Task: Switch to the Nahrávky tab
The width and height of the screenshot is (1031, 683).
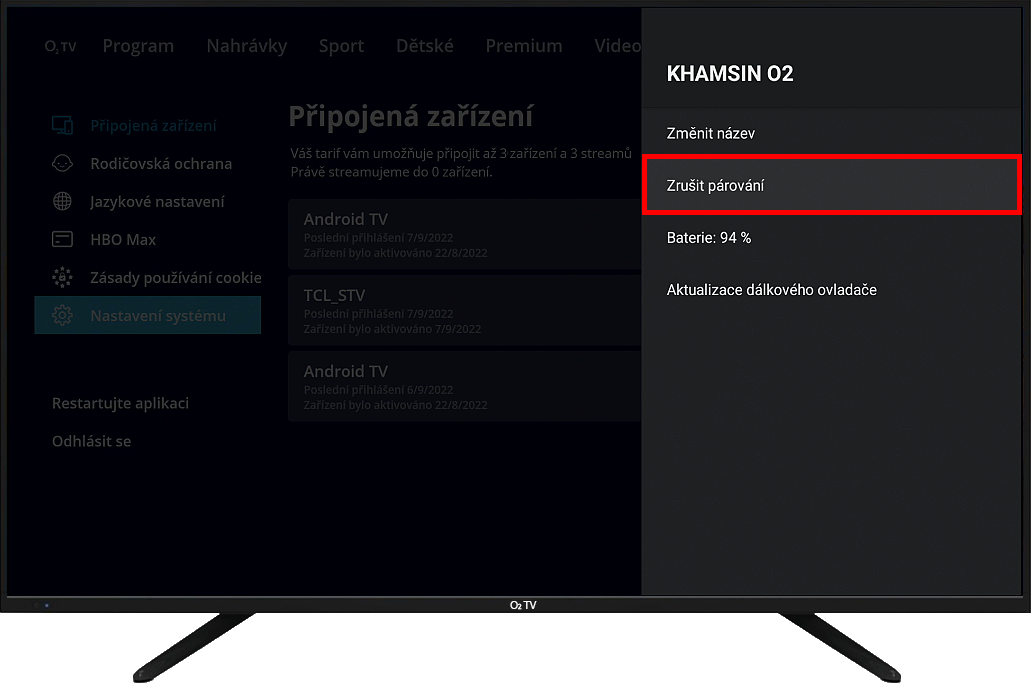Action: point(246,46)
